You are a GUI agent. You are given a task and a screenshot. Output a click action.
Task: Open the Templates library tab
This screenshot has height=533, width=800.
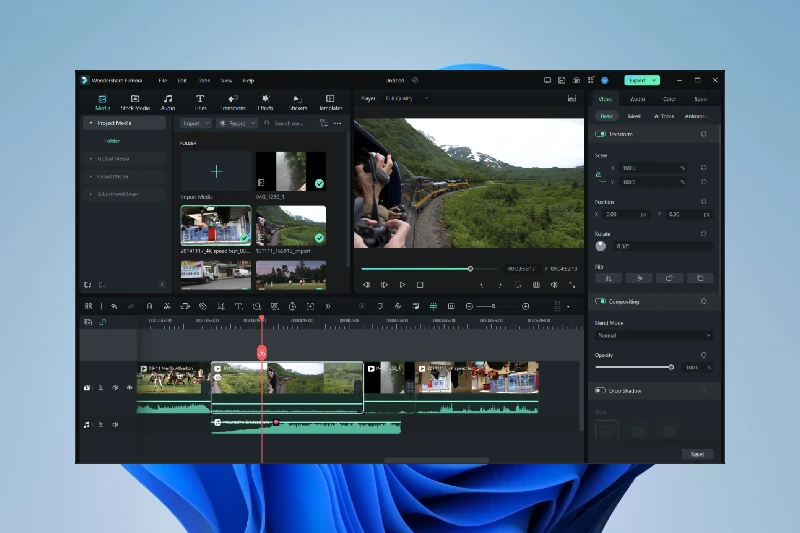[x=330, y=102]
